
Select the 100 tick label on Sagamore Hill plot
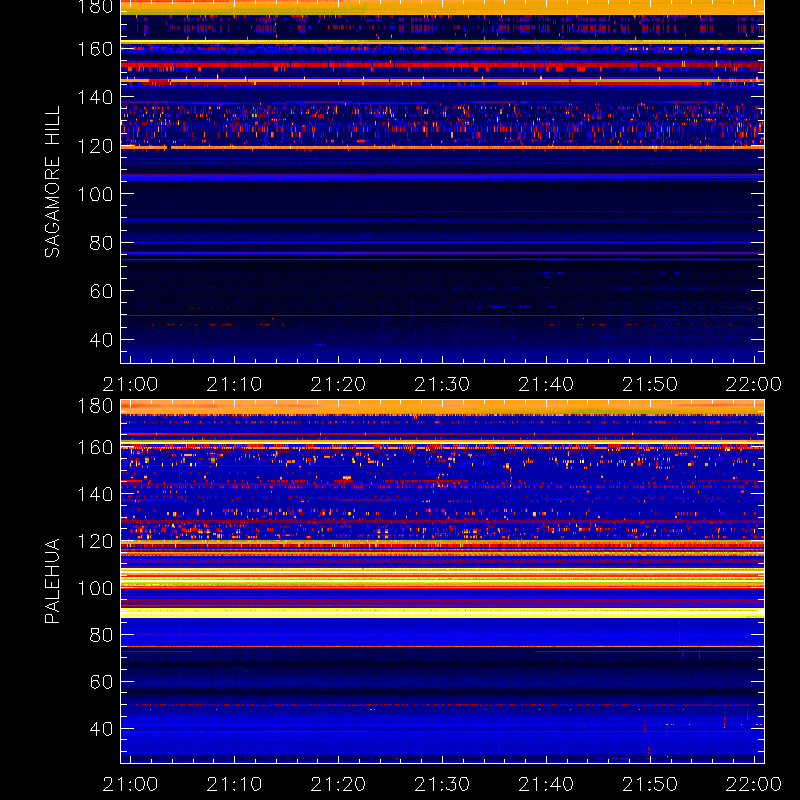(95, 194)
